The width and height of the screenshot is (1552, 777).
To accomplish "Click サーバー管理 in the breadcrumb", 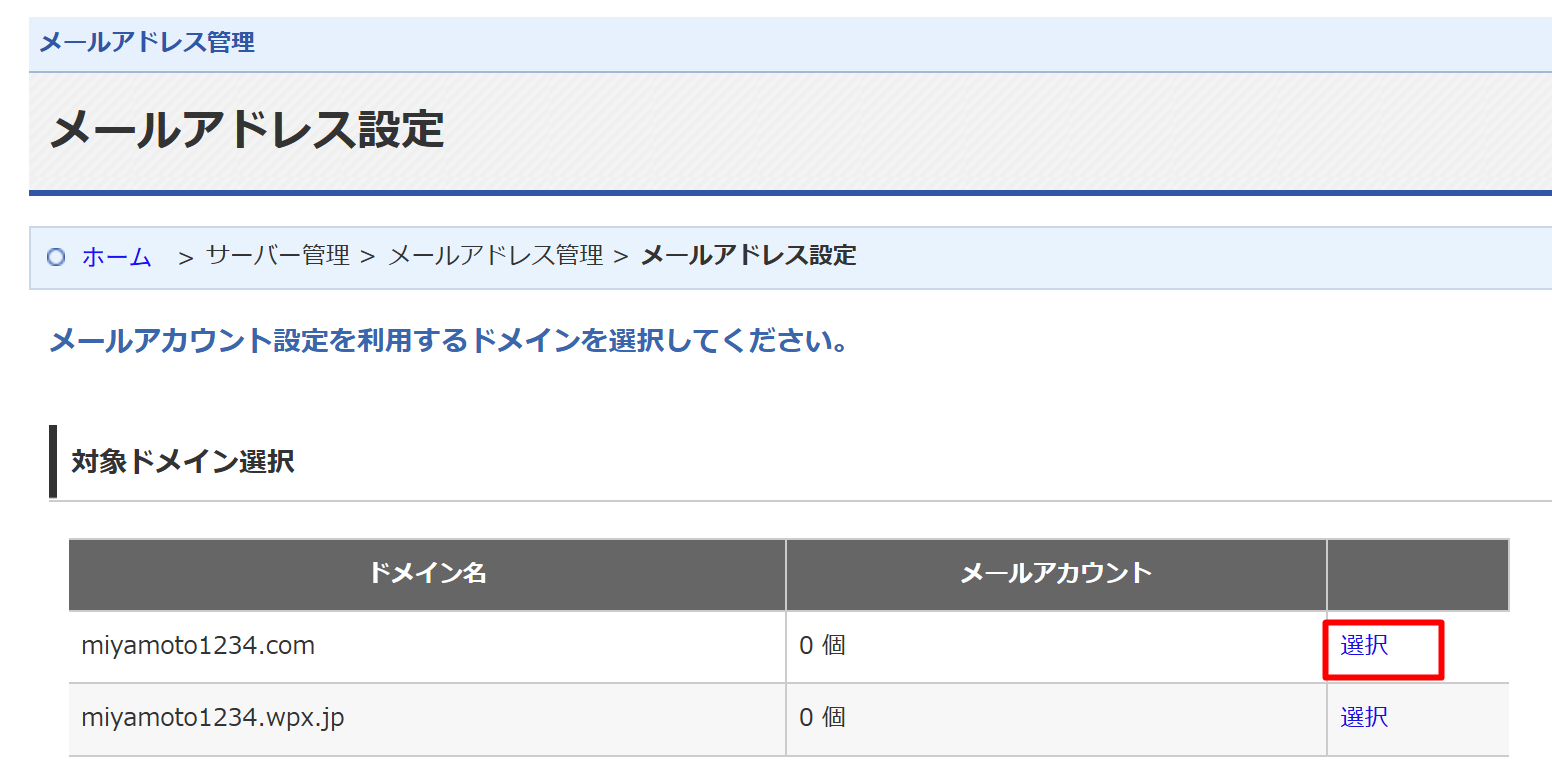I will click(x=277, y=256).
